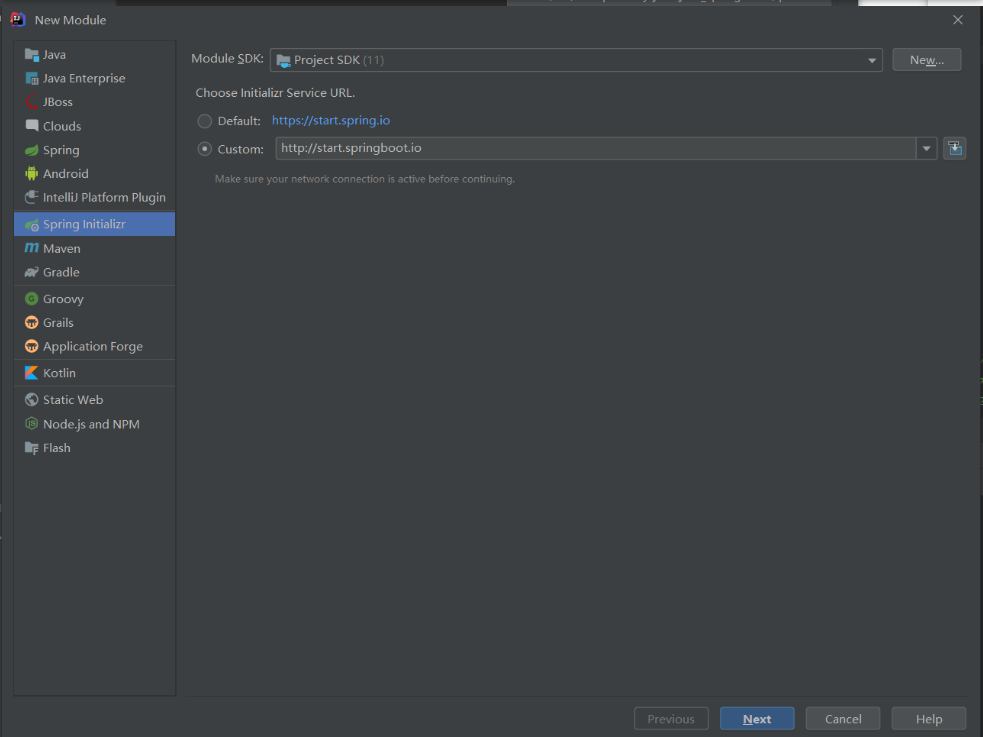Click the Maven m icon

31,248
